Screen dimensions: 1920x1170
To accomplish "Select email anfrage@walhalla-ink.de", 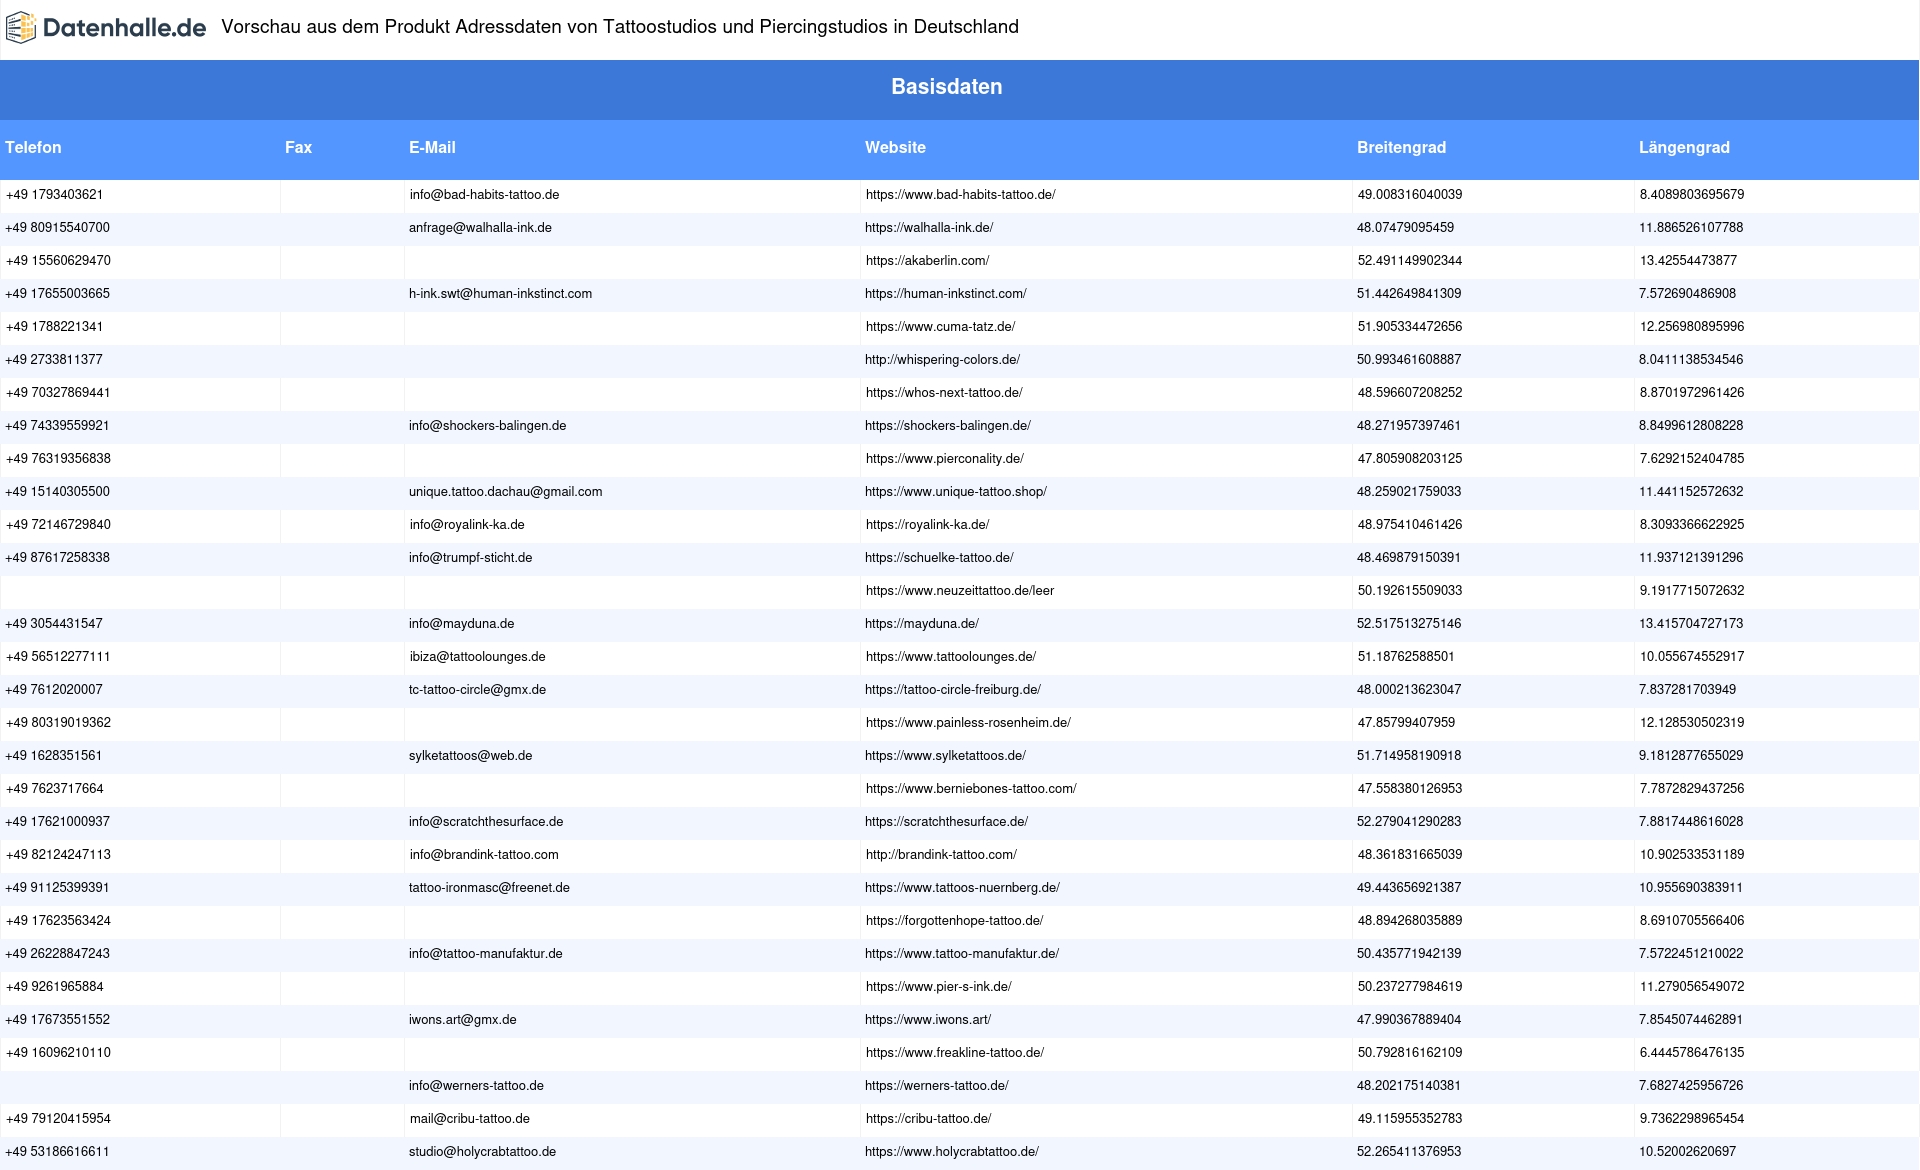I will pyautogui.click(x=480, y=228).
